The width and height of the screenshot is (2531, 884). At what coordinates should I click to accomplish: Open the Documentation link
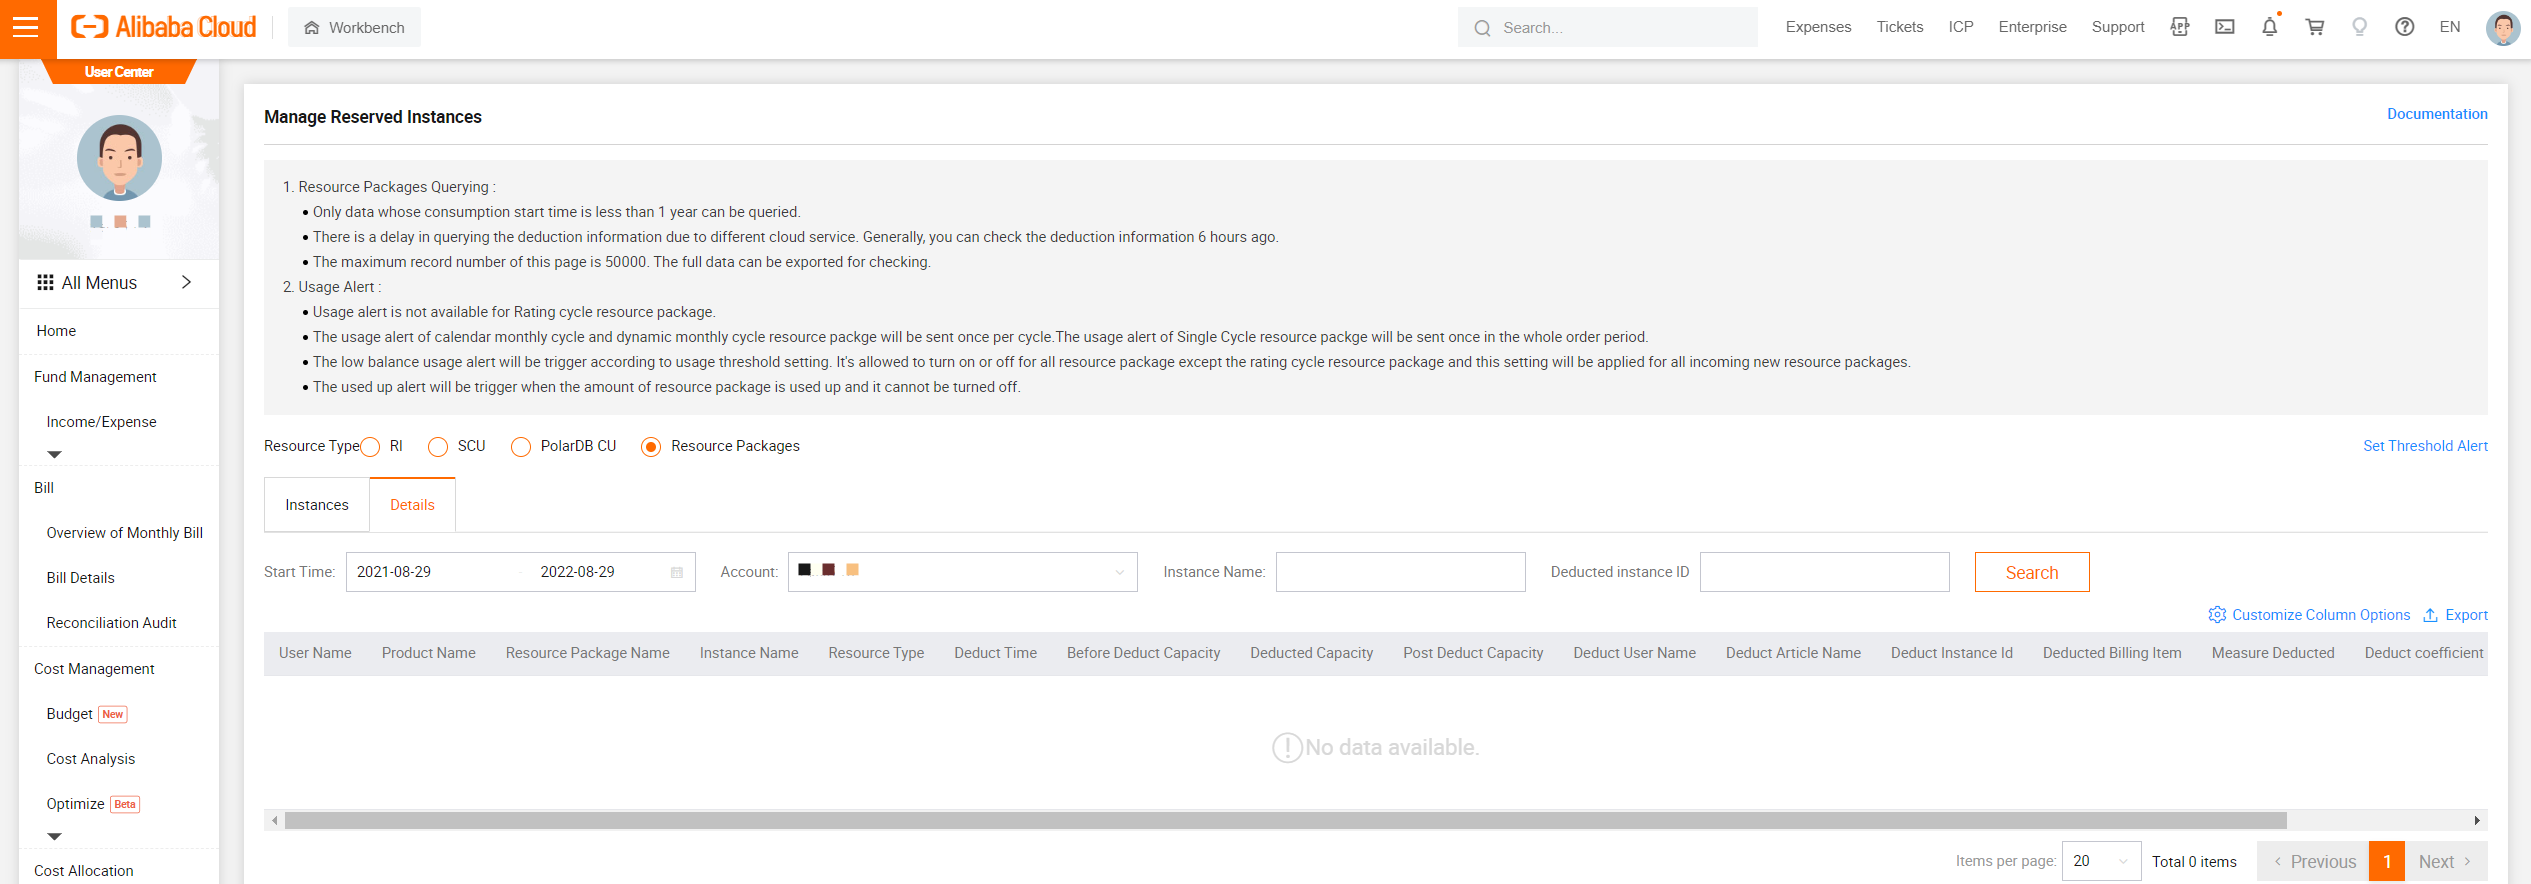click(x=2437, y=114)
